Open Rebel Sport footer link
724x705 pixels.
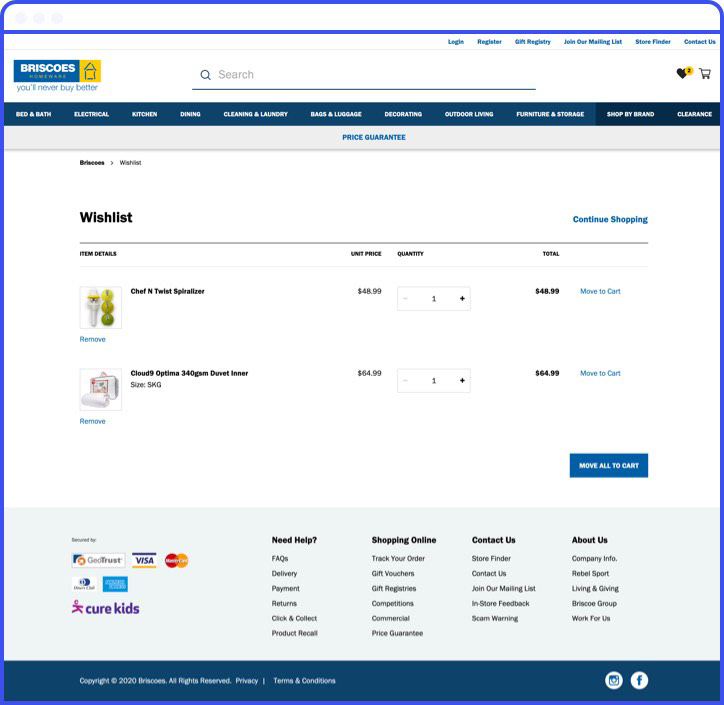[590, 573]
